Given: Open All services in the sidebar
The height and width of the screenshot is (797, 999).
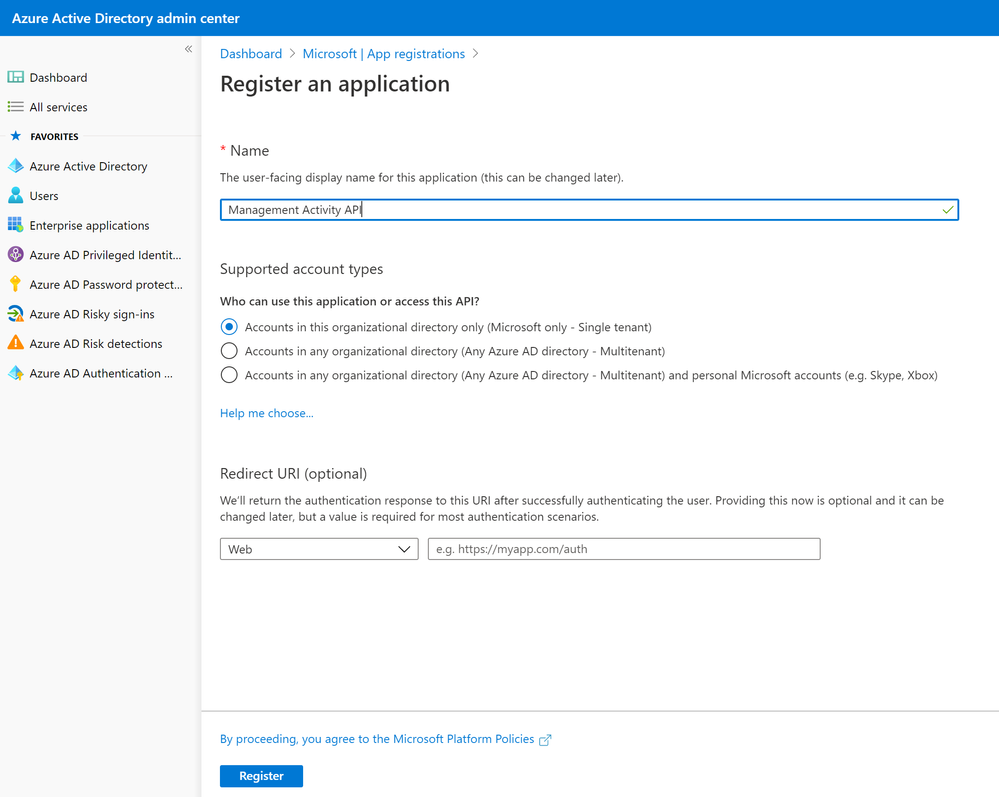Looking at the screenshot, I should pyautogui.click(x=58, y=107).
